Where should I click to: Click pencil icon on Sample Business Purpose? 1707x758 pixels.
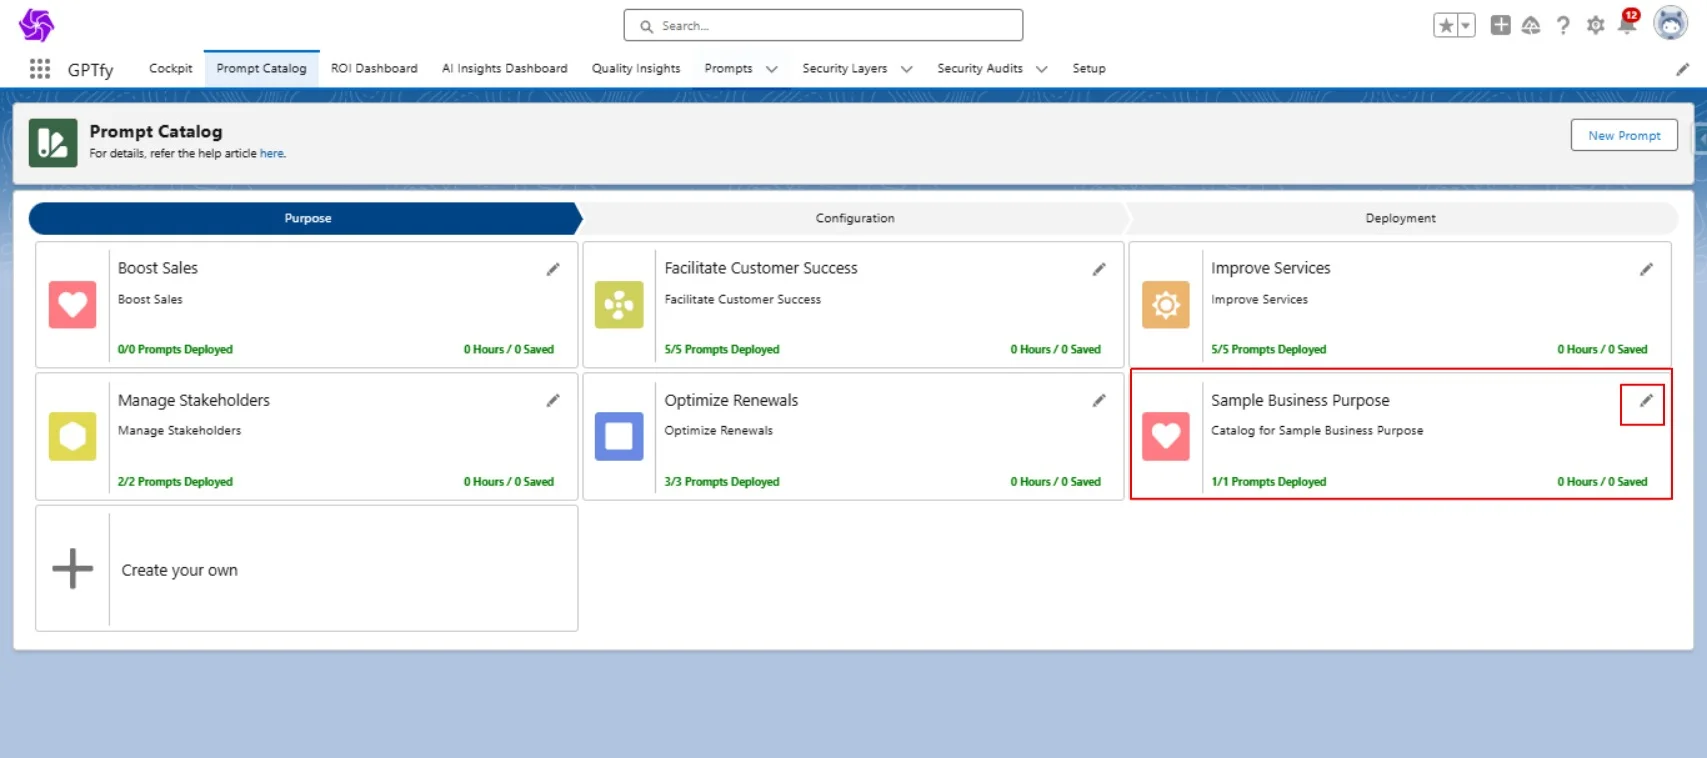1645,401
